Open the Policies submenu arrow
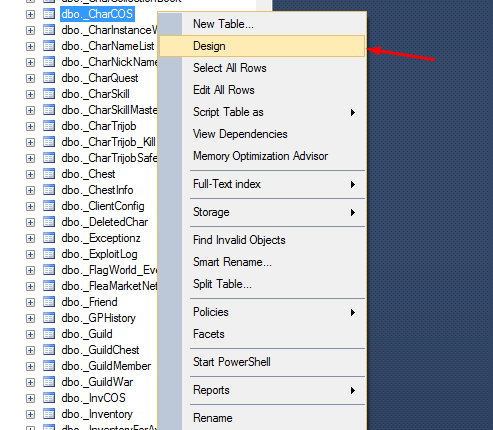The image size is (493, 430). click(353, 312)
